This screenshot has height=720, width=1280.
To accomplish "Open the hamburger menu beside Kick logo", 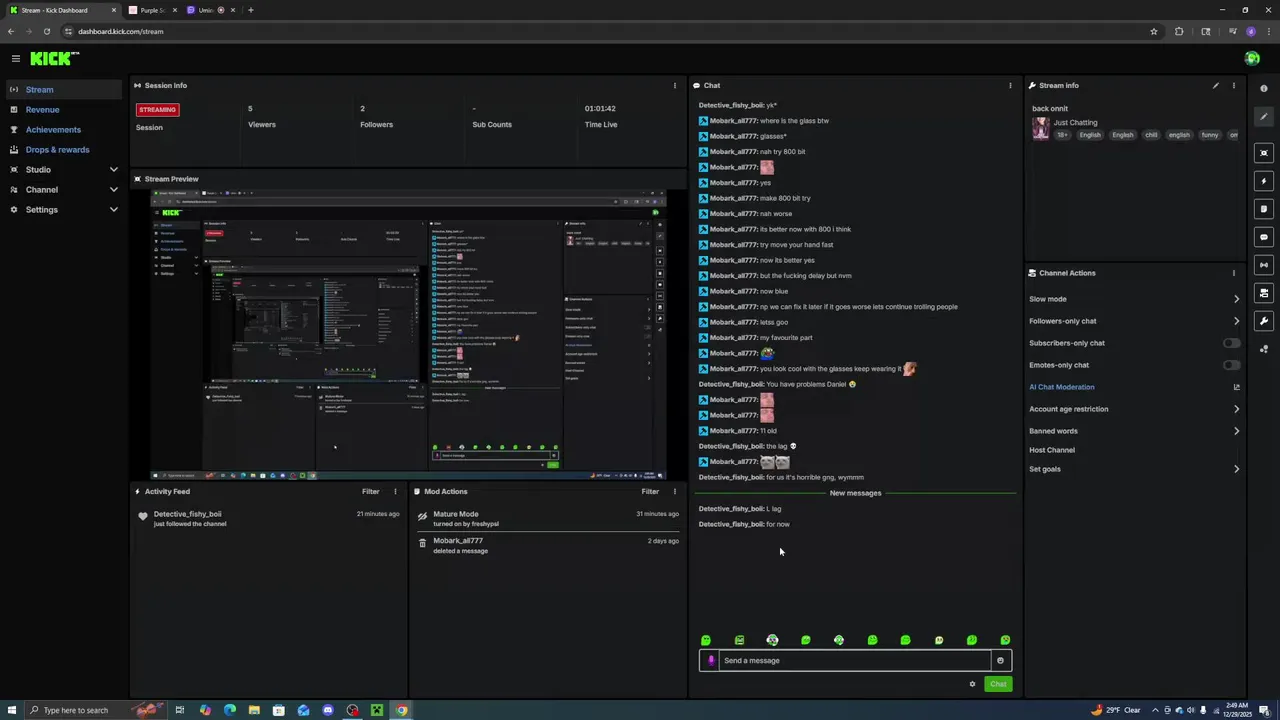I will pos(15,59).
